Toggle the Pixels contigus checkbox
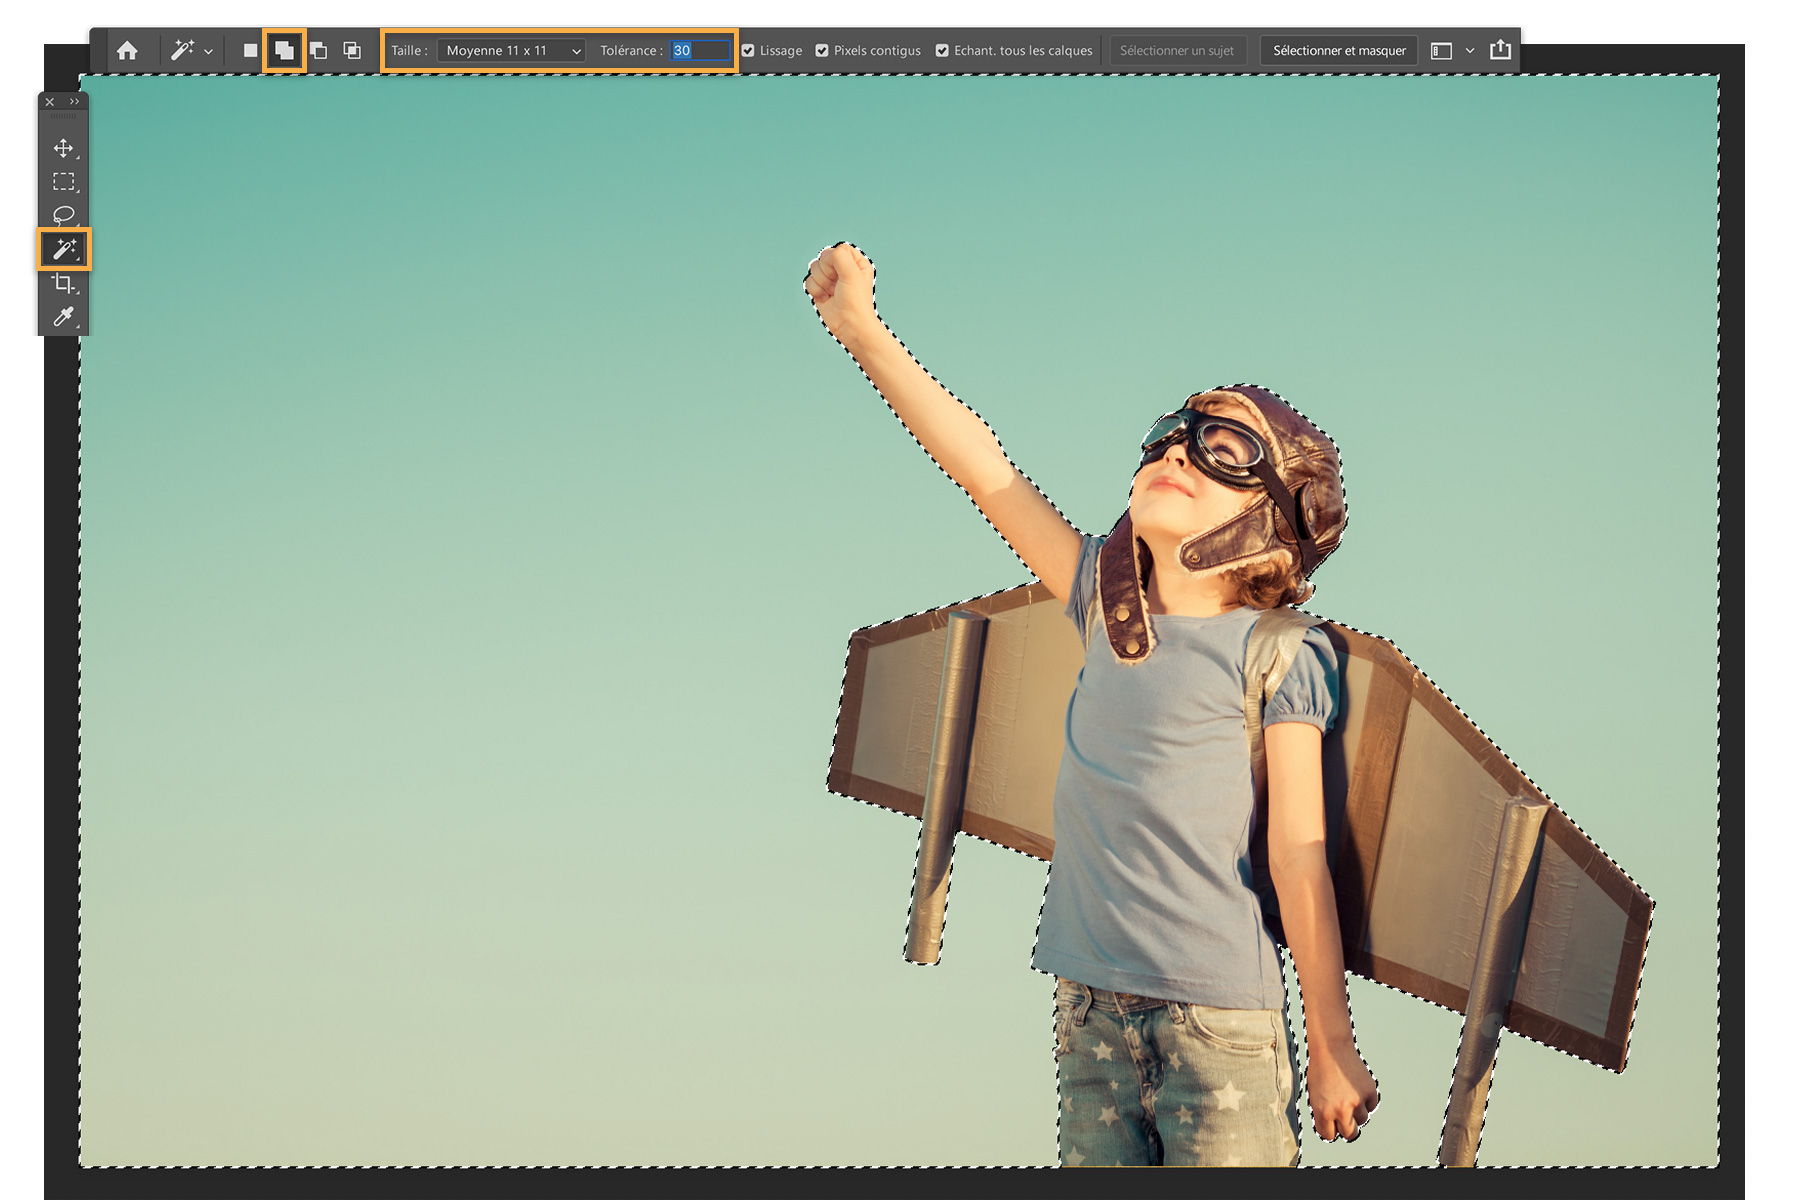The height and width of the screenshot is (1200, 1800). (822, 51)
